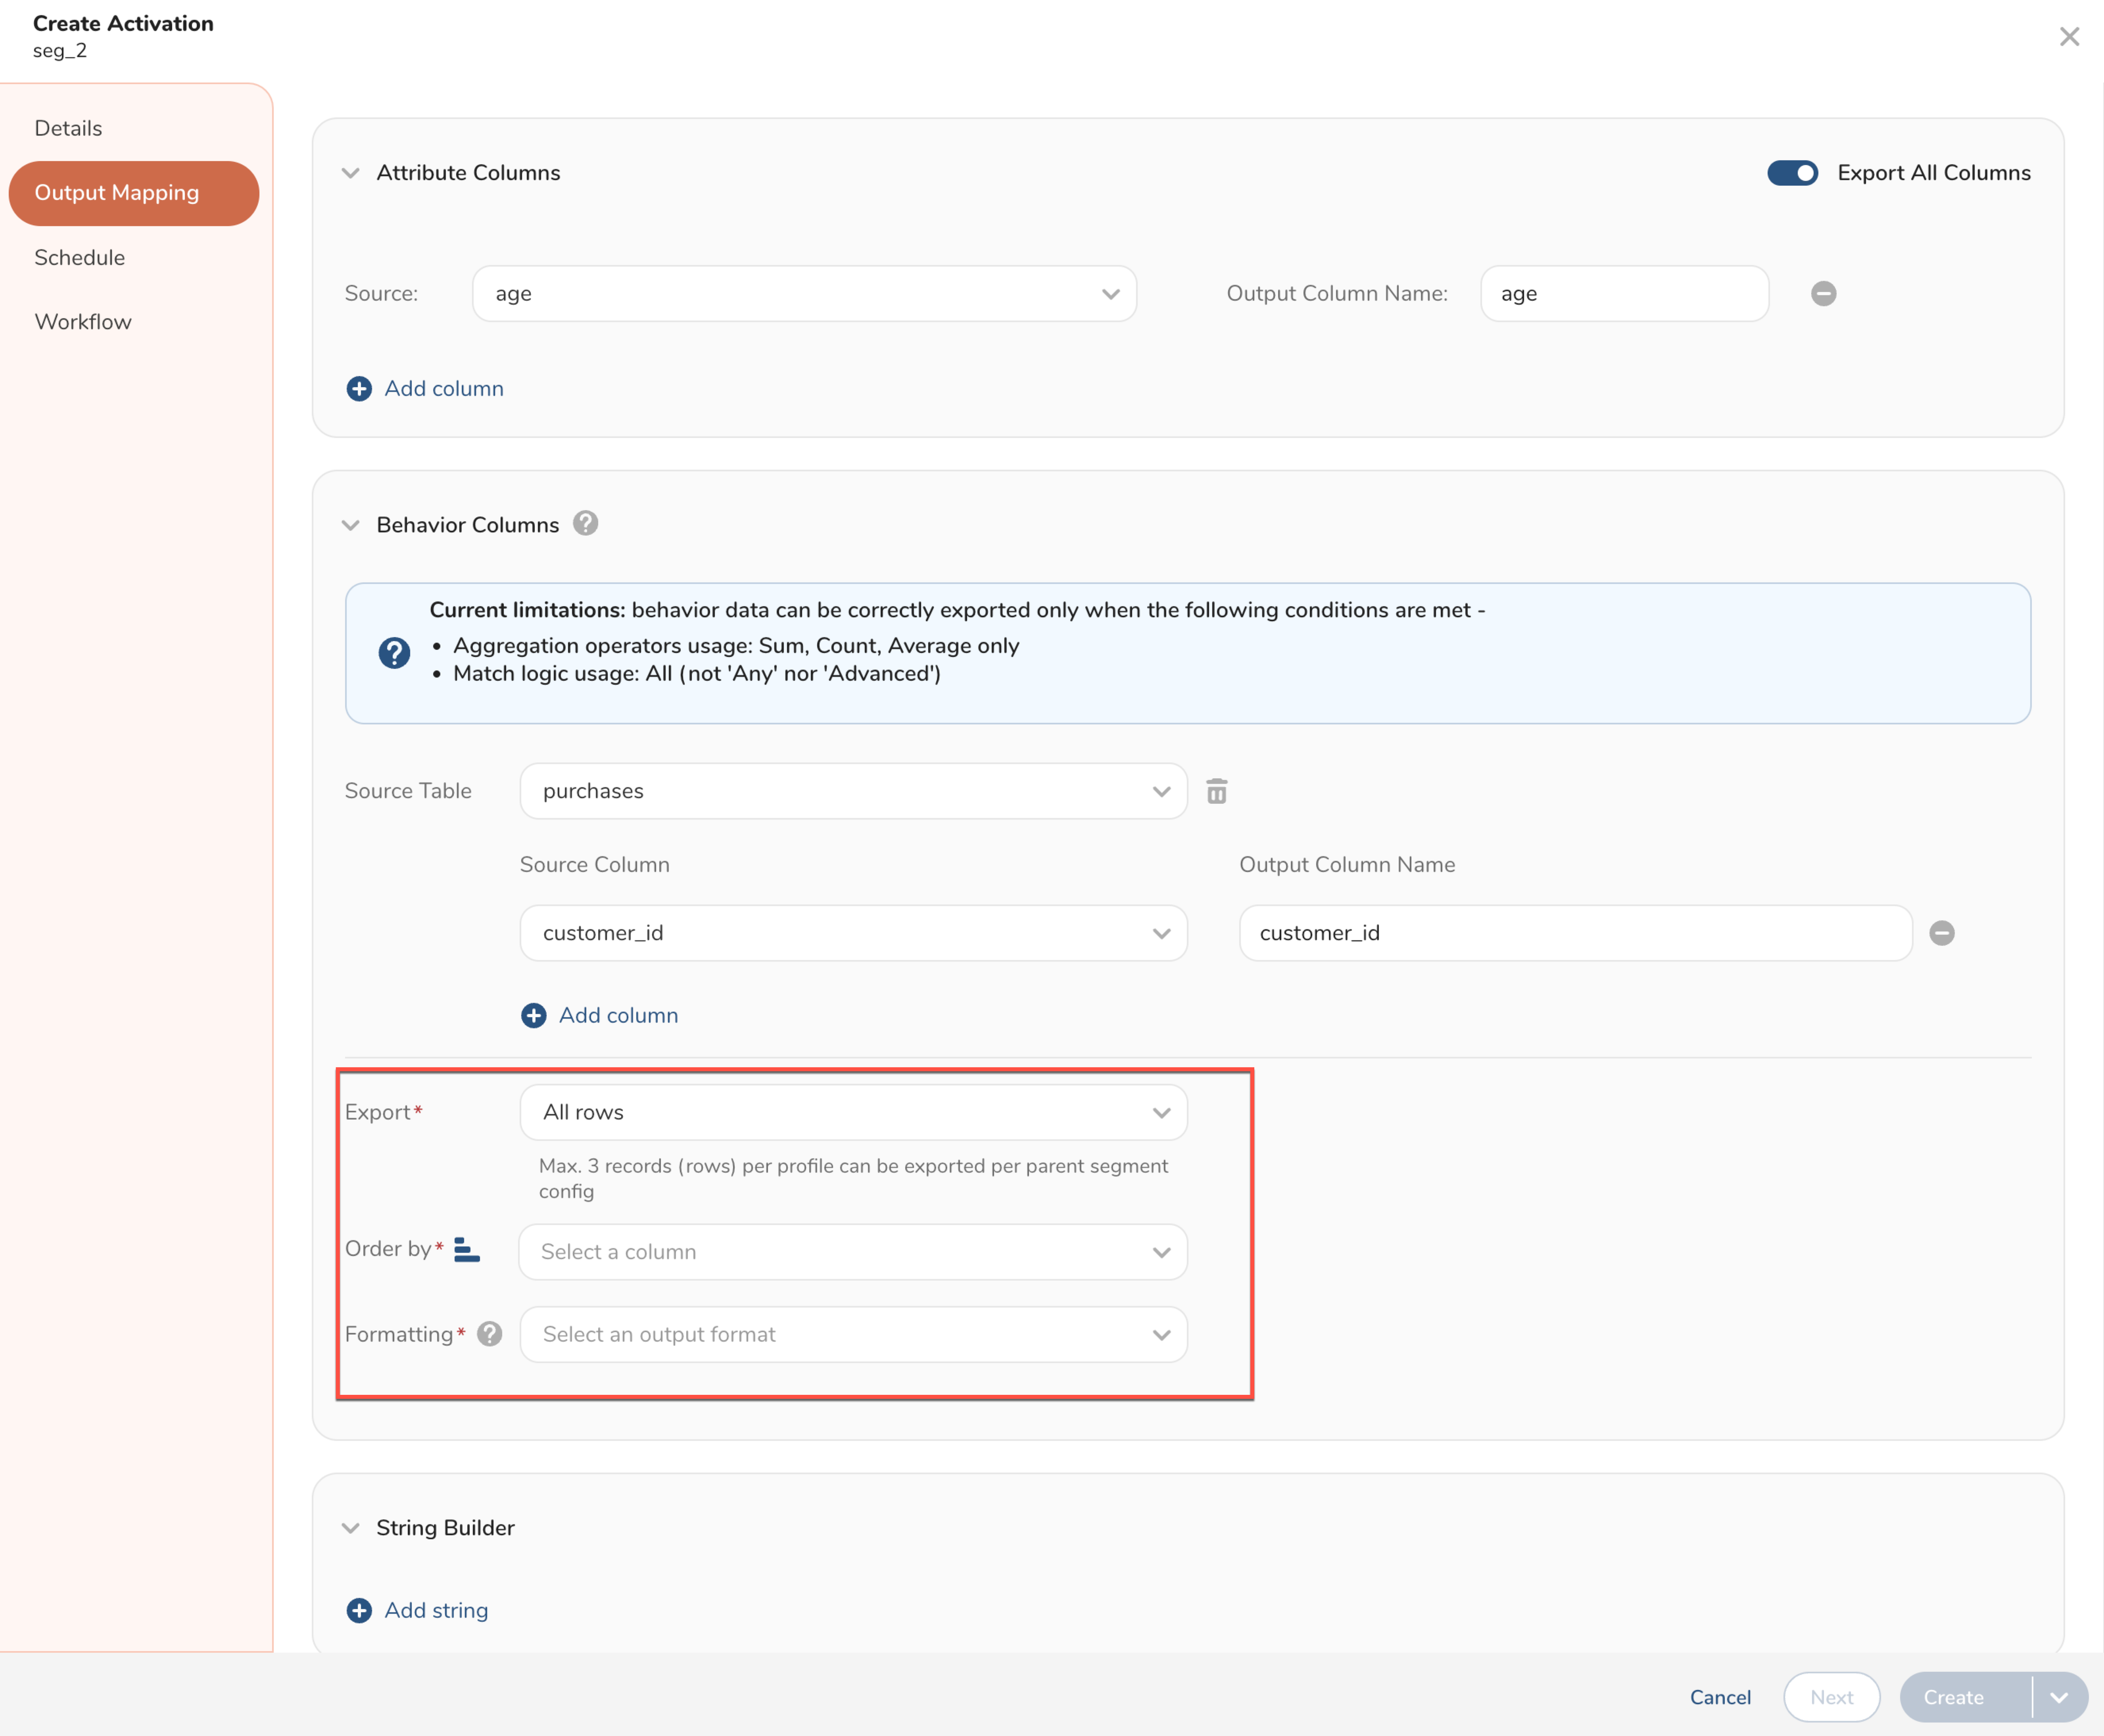Close the Create Activation dialog

tap(2069, 37)
